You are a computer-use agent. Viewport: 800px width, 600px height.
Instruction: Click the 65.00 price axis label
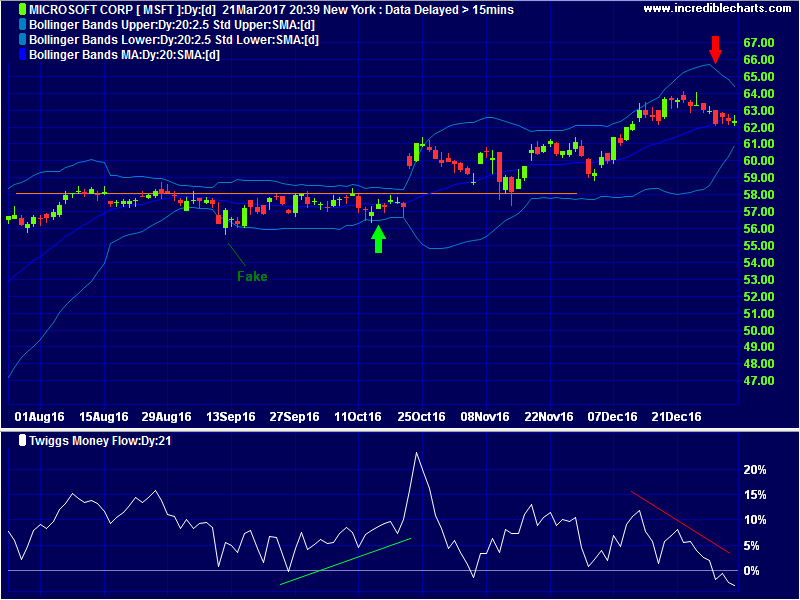759,77
